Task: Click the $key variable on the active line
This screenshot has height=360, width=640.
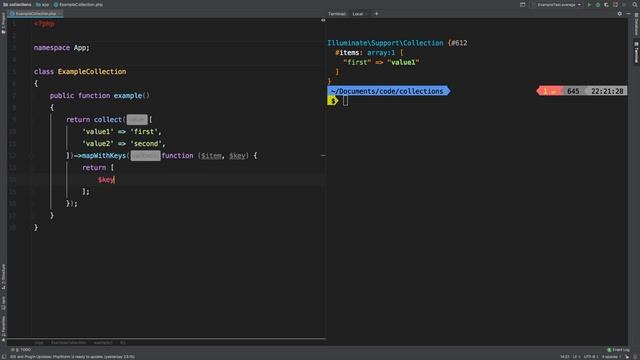Action: [106, 180]
